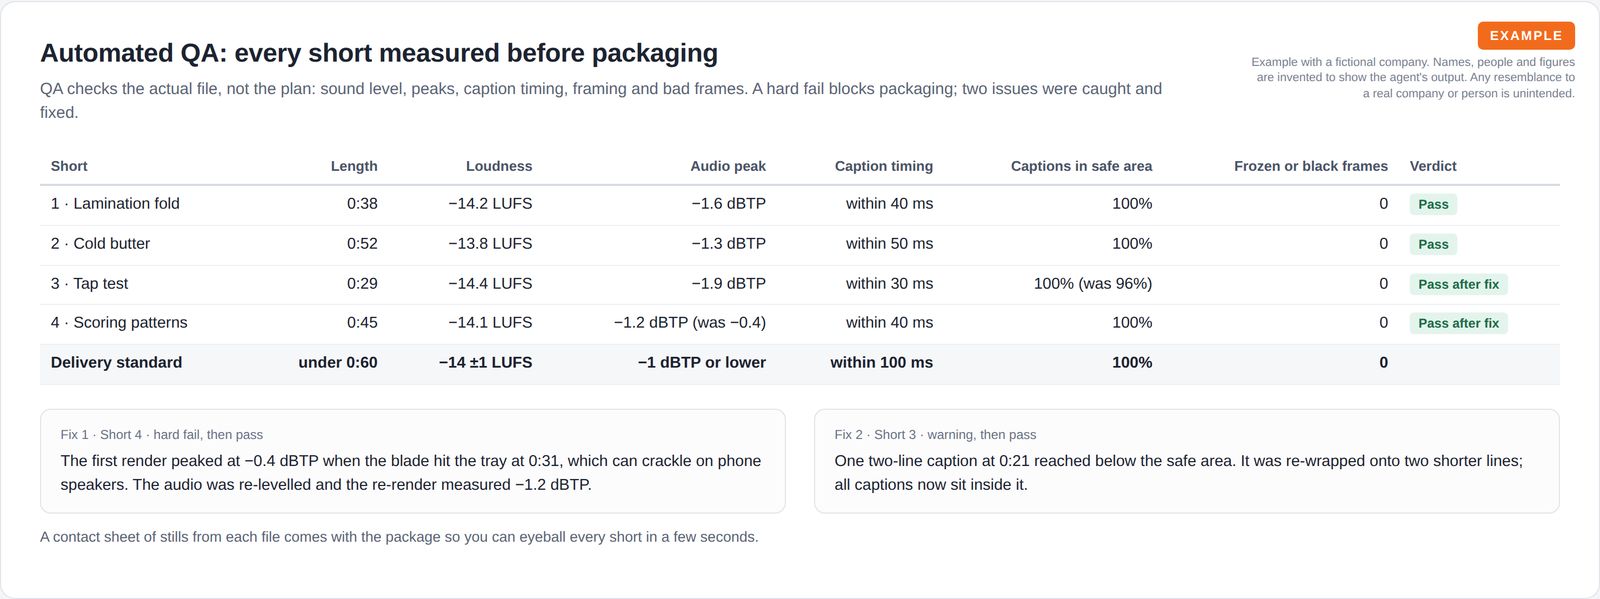
Task: Click the Audio peak column header
Action: pyautogui.click(x=728, y=166)
